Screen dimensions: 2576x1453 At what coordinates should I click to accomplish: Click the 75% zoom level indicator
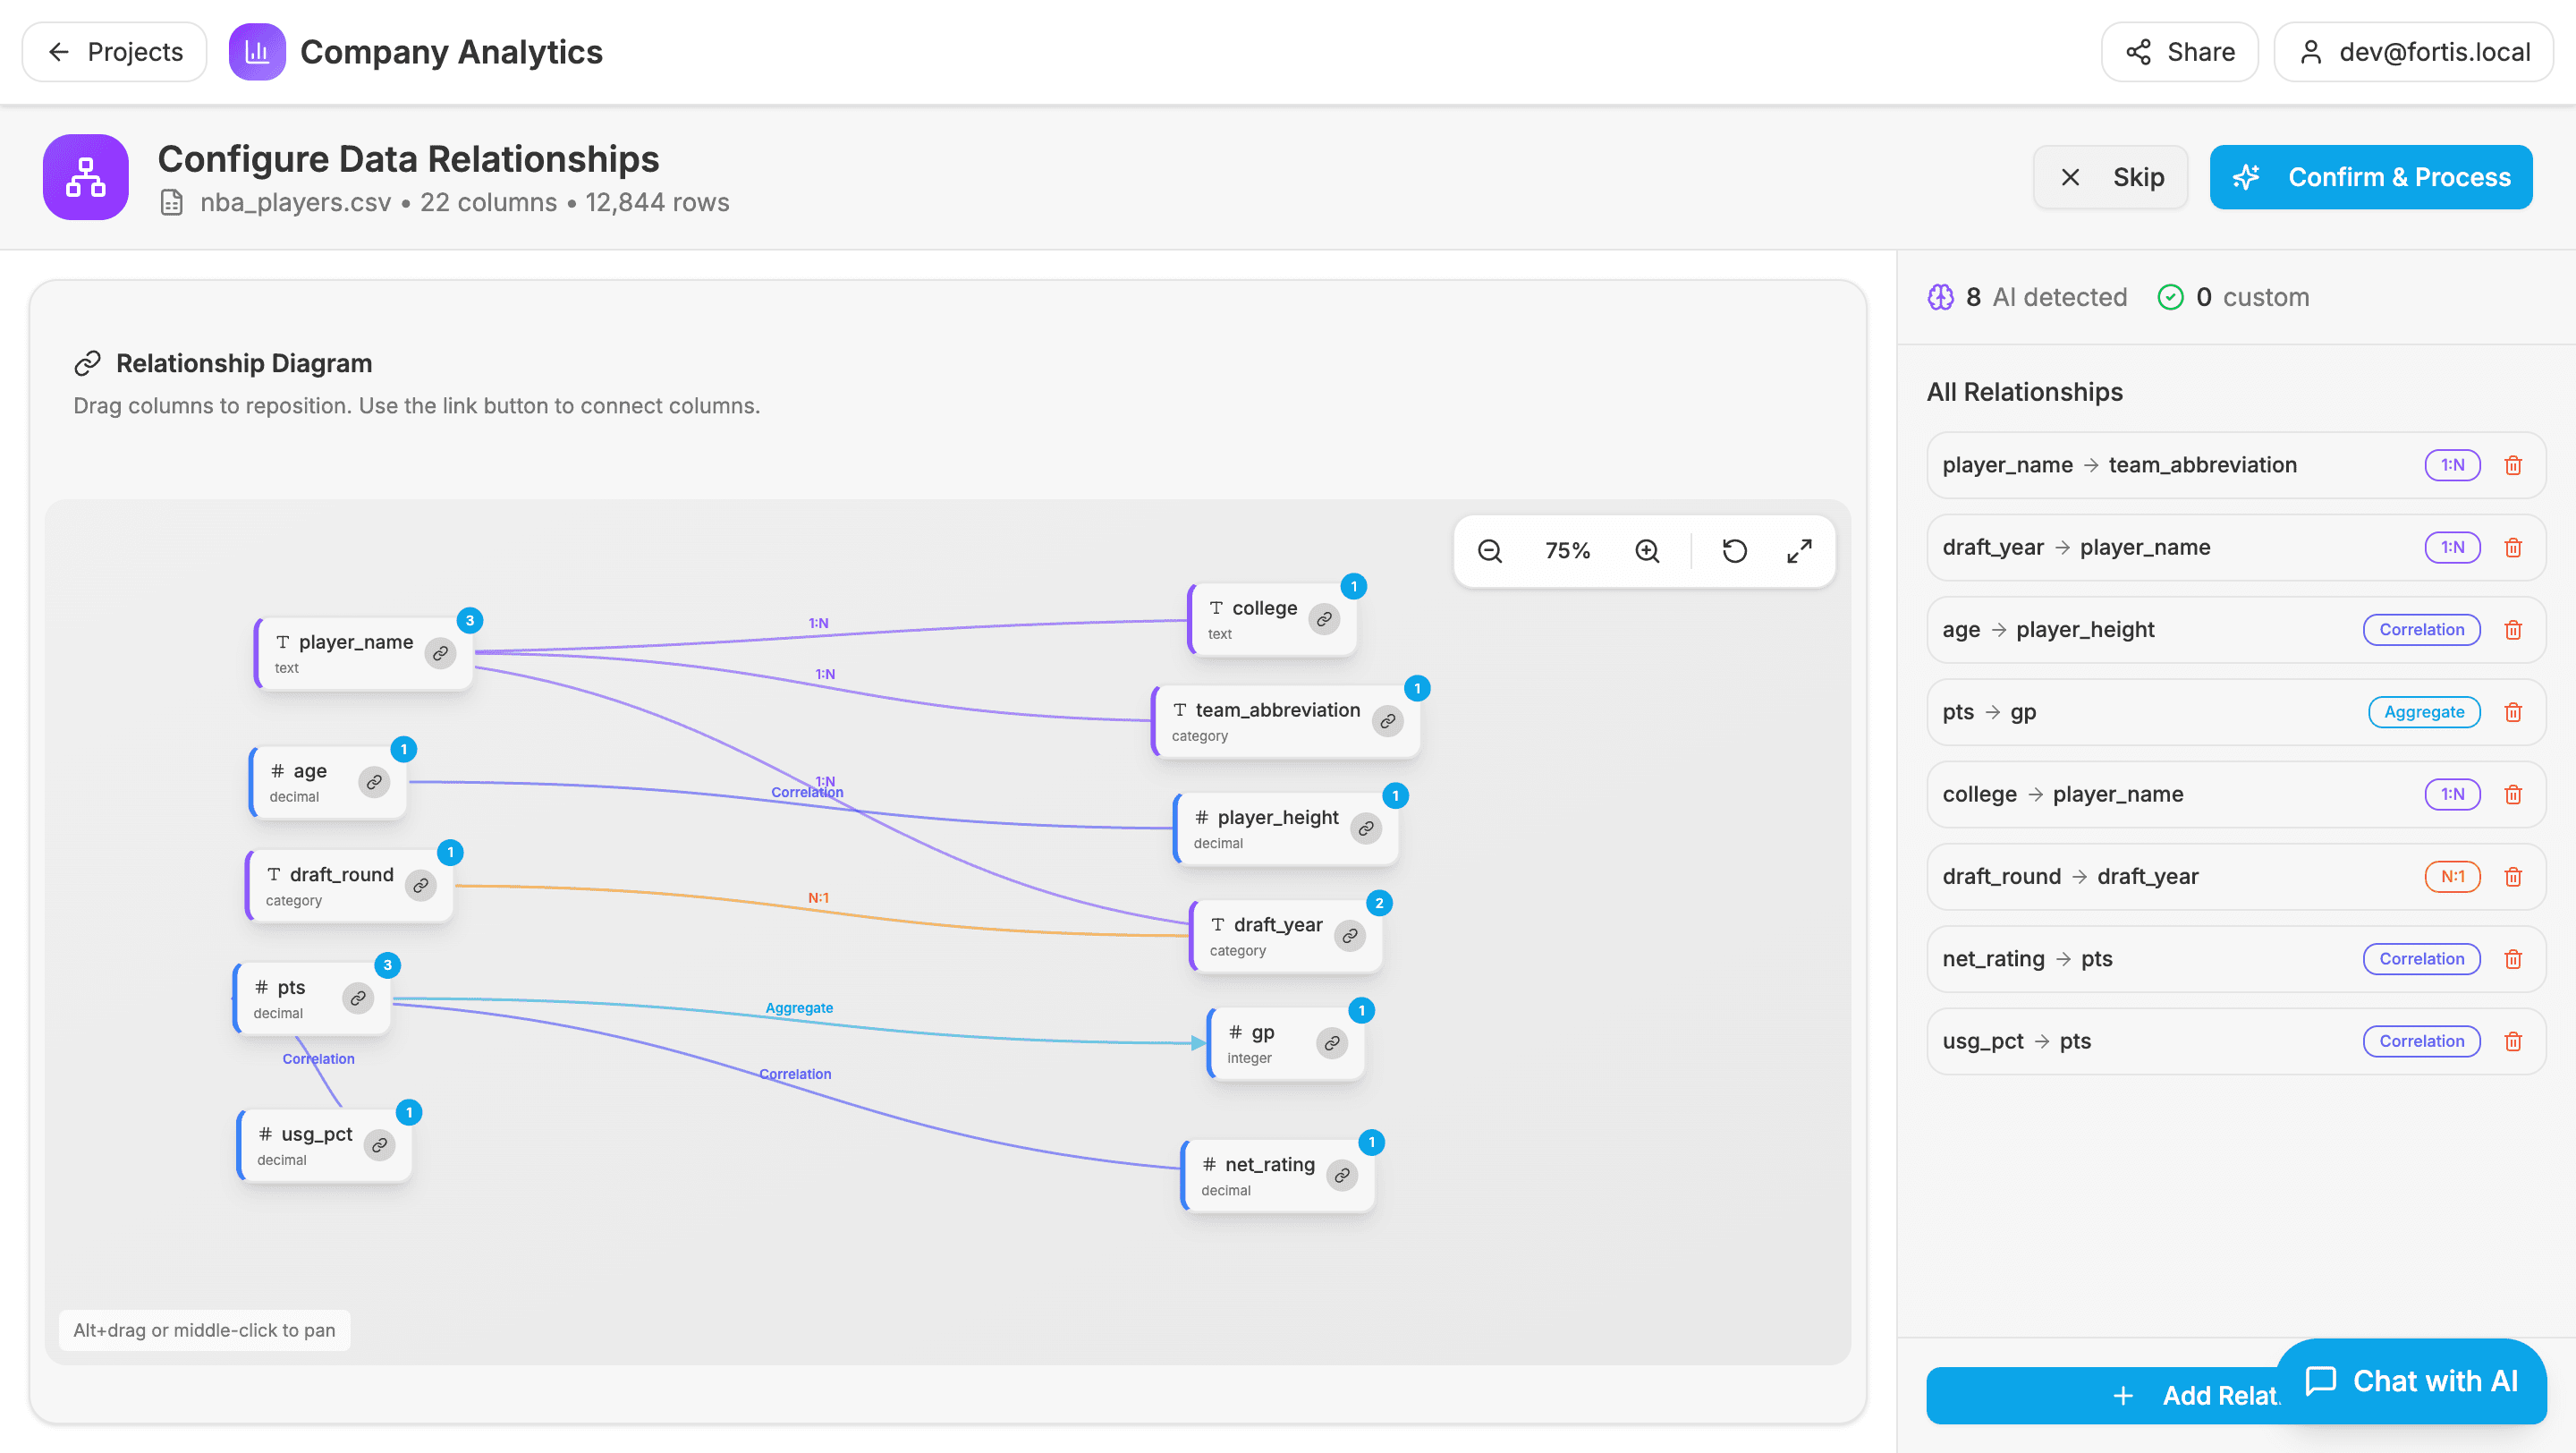pyautogui.click(x=1567, y=551)
